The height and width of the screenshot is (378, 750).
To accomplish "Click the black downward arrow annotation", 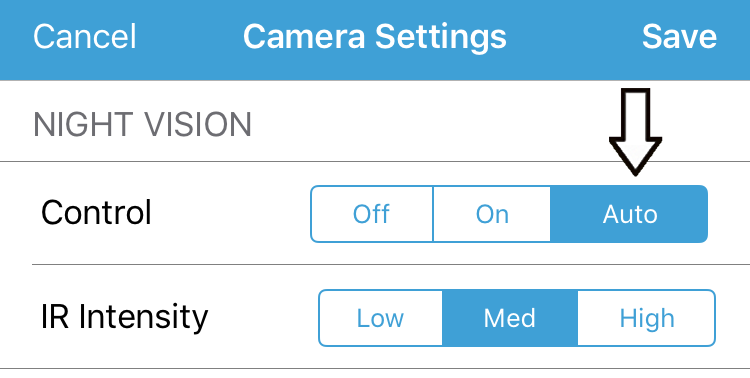I will click(x=635, y=132).
